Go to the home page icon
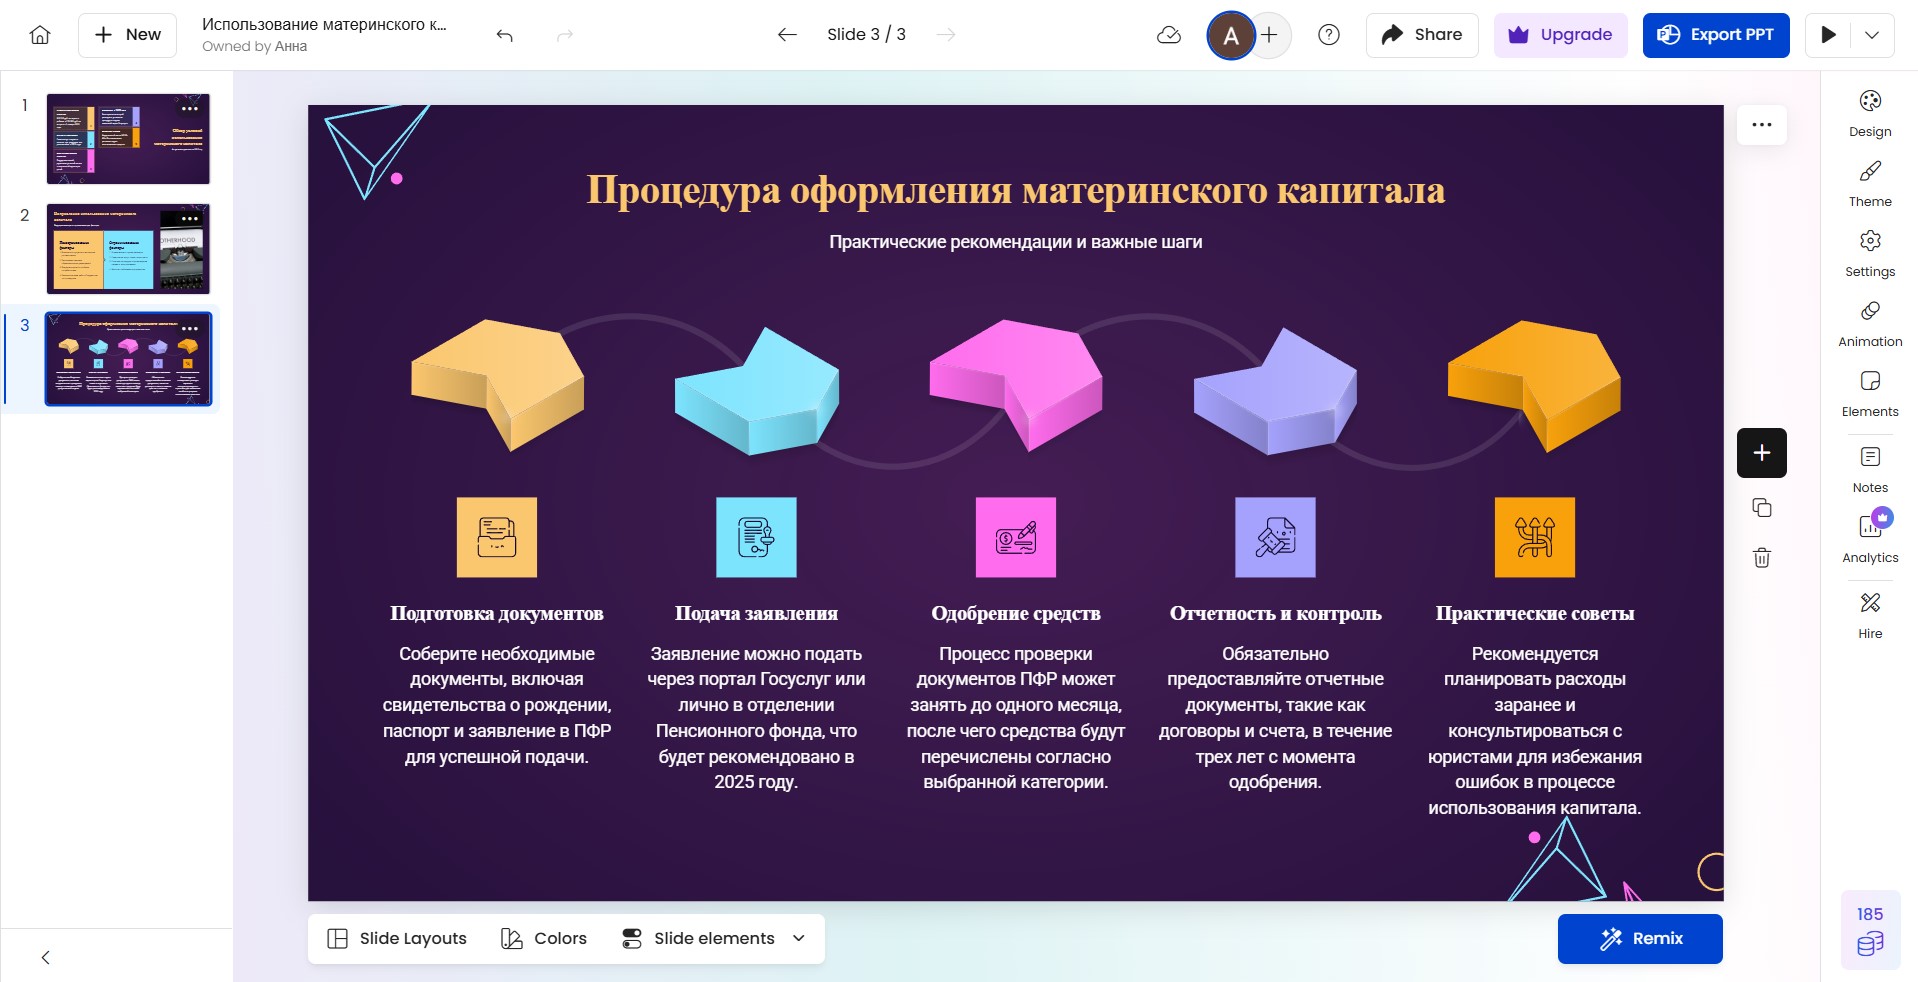The height and width of the screenshot is (982, 1918). (40, 35)
